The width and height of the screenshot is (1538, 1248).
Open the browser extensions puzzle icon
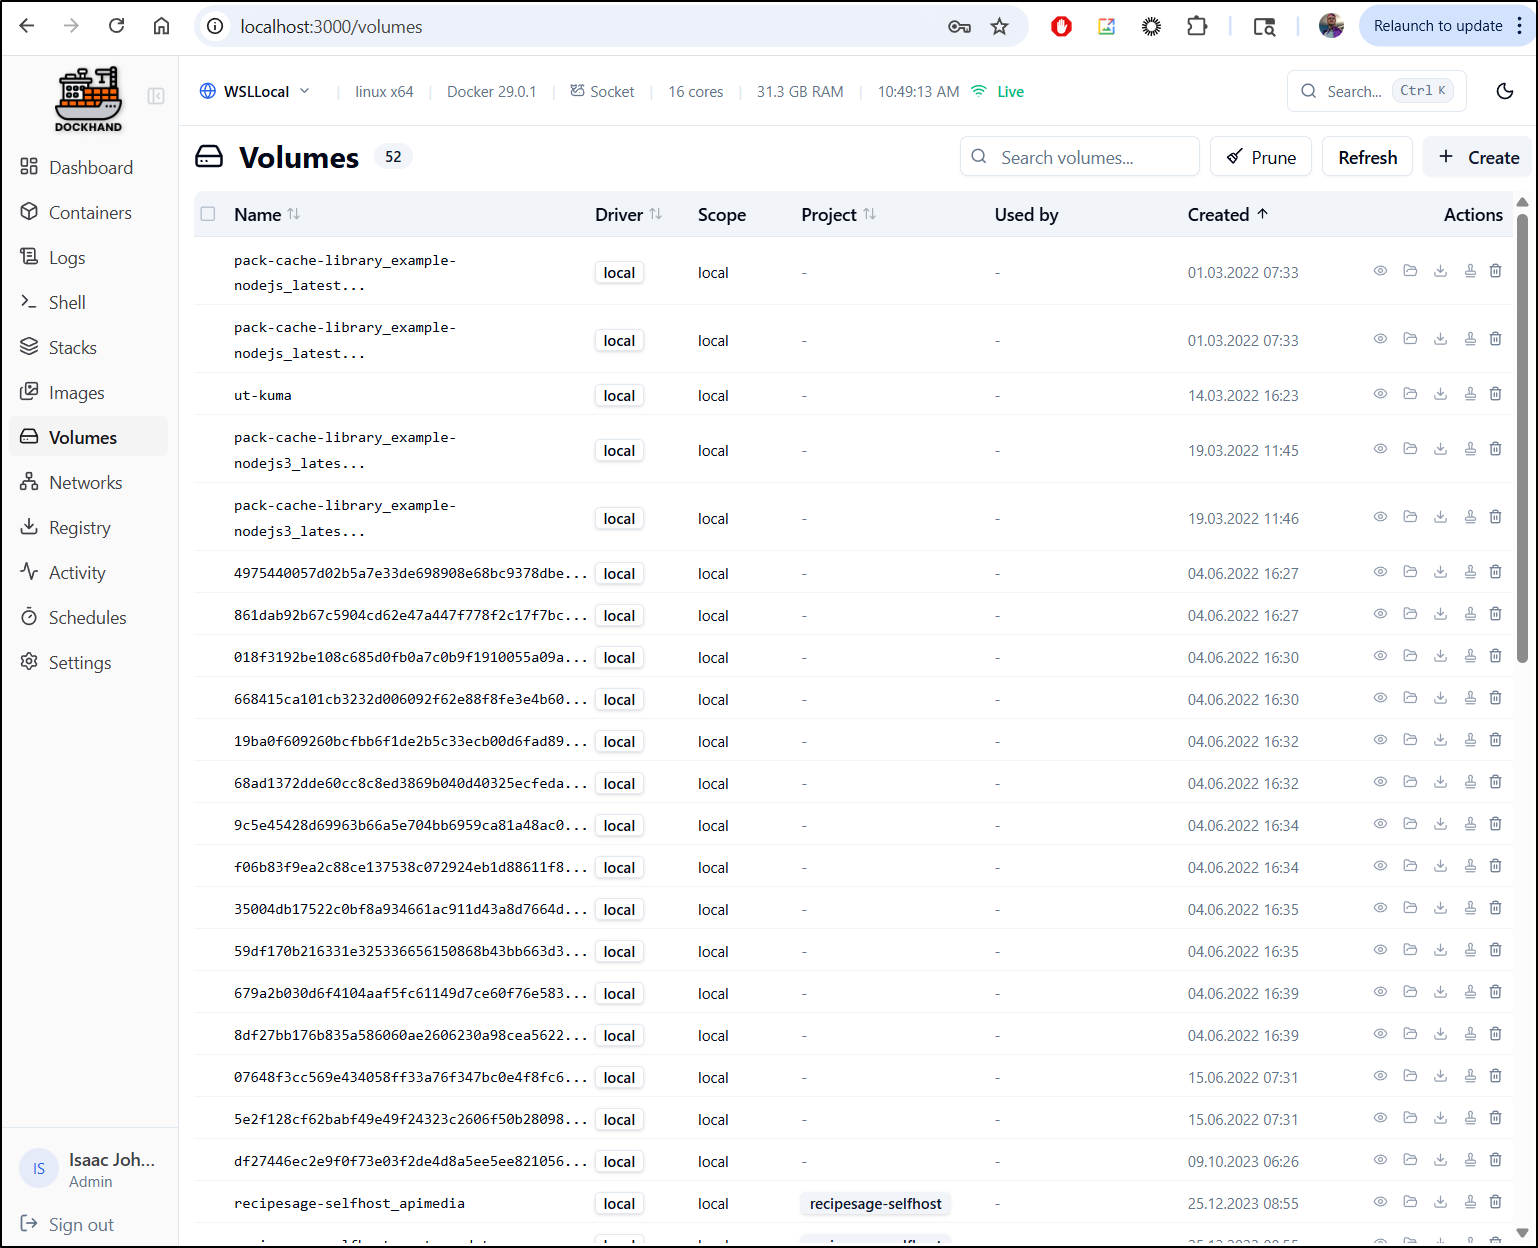click(1196, 26)
